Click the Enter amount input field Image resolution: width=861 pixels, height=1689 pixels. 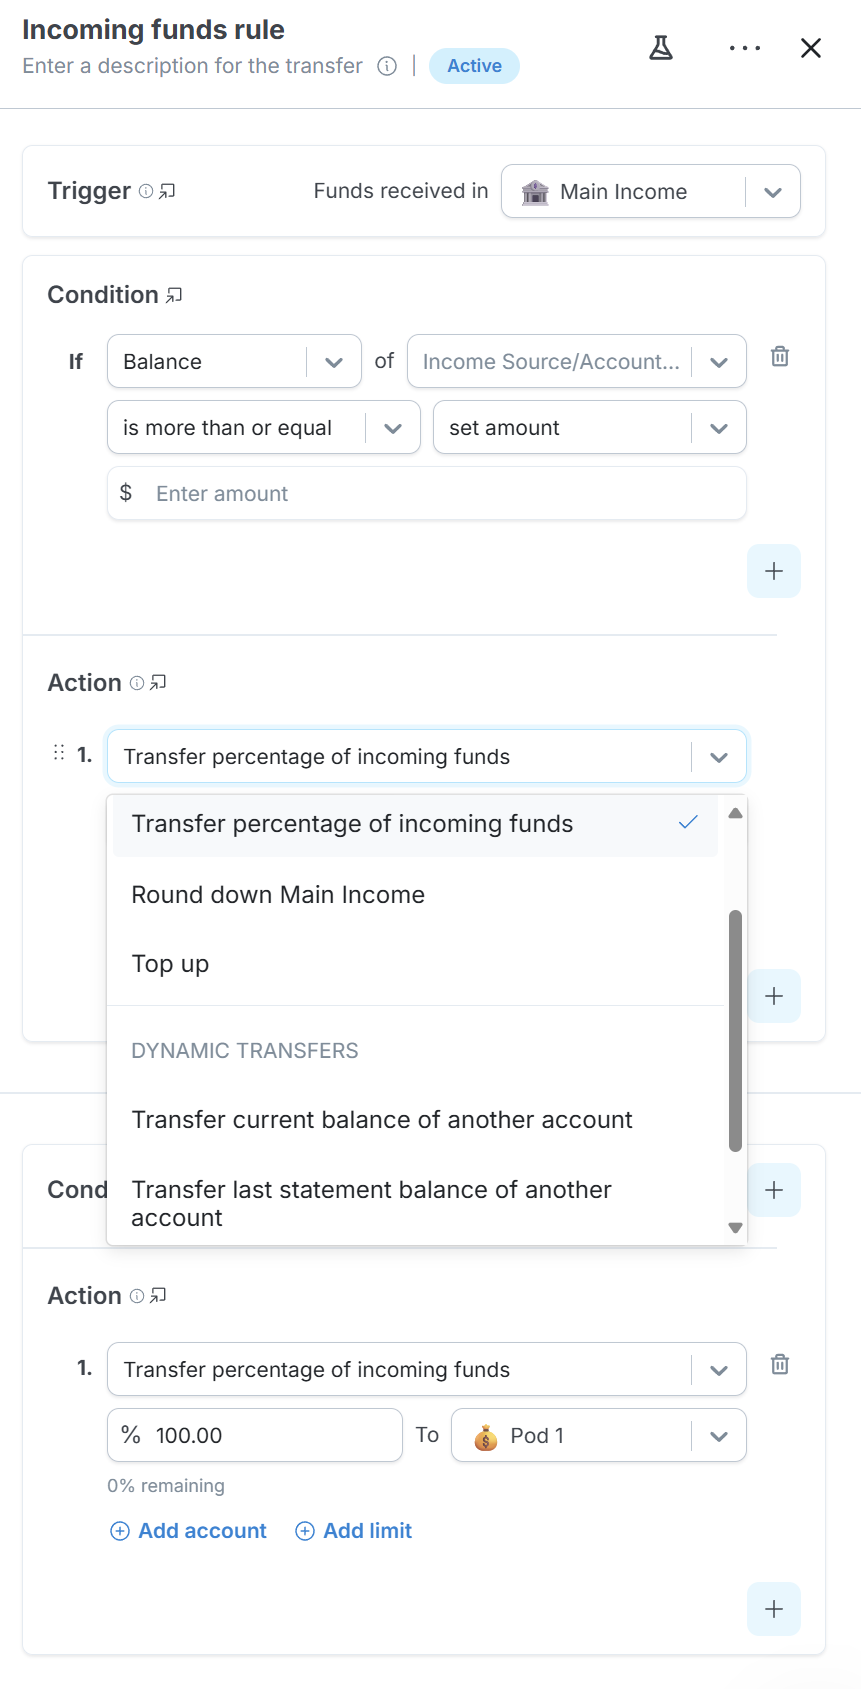click(427, 493)
